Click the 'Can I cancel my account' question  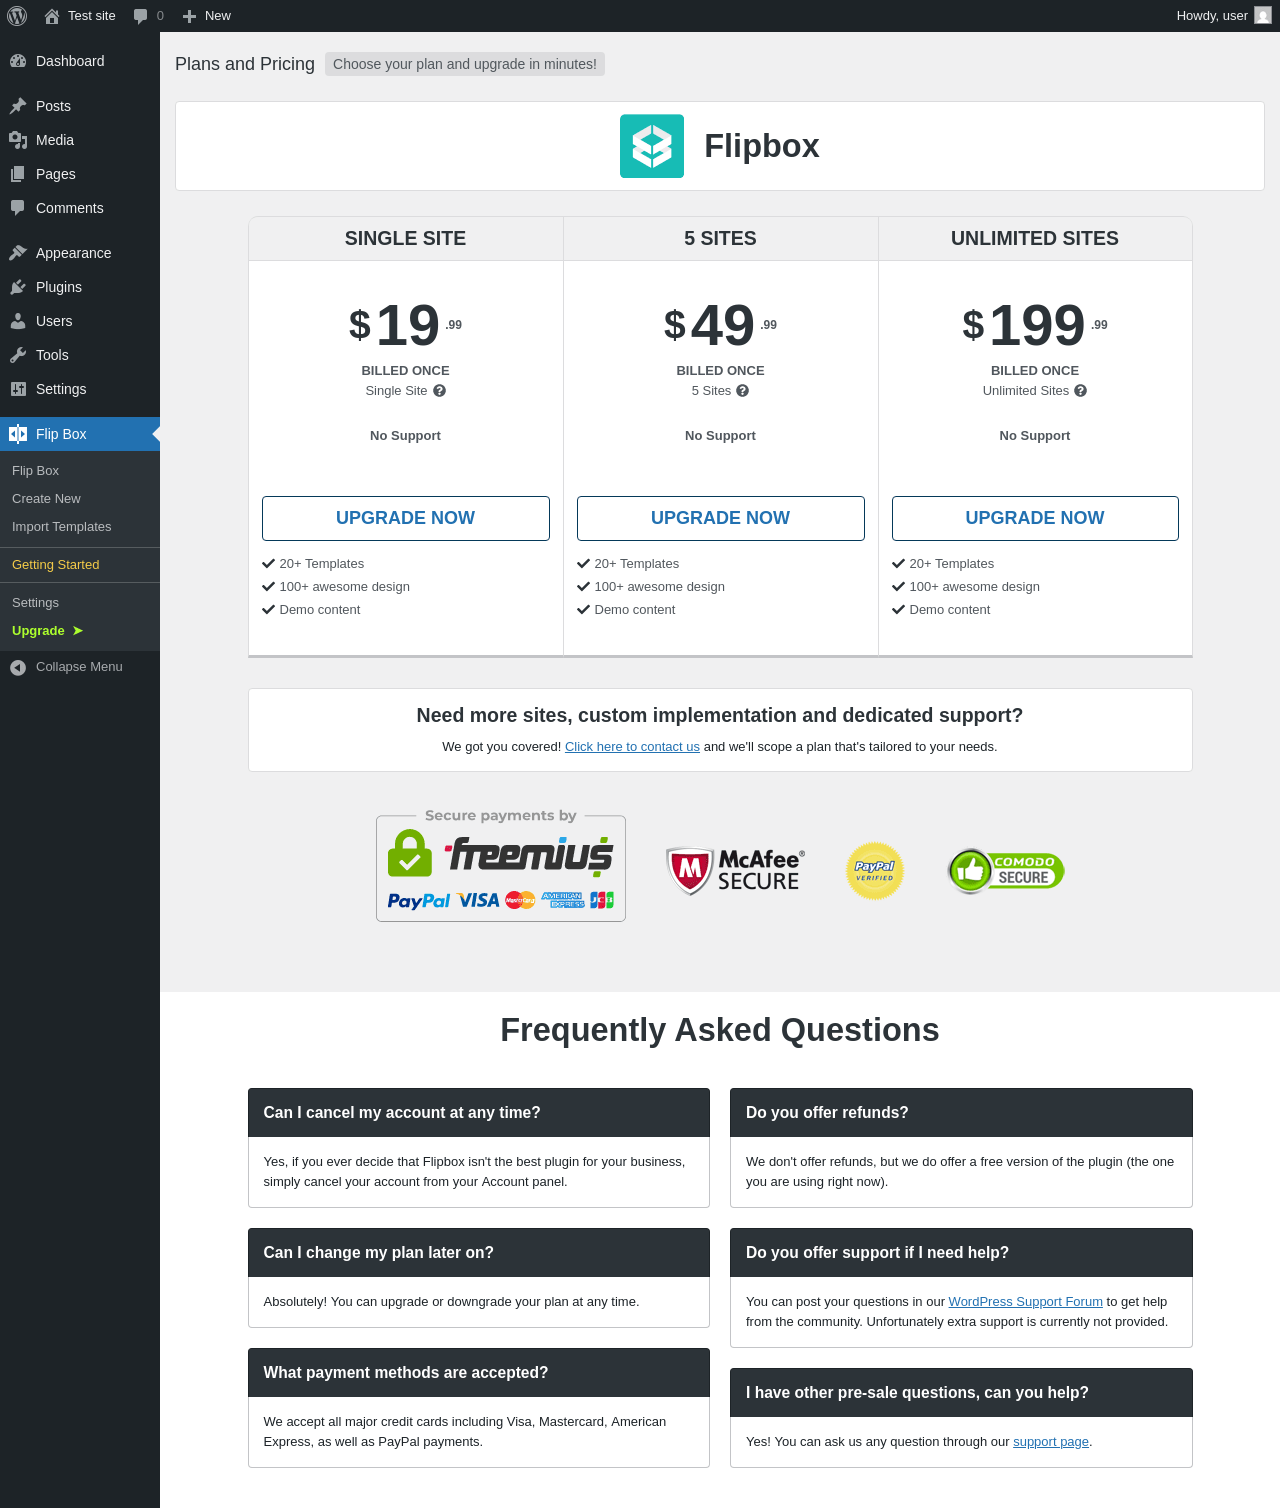(x=479, y=1113)
